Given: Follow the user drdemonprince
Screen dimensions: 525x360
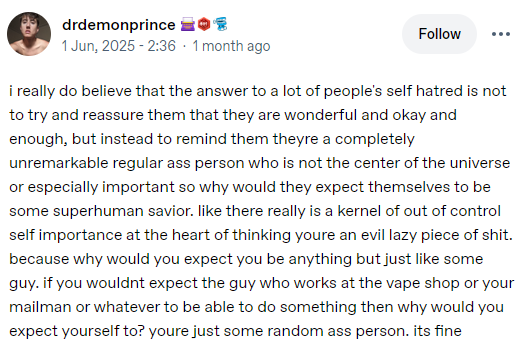Looking at the screenshot, I should click(x=439, y=34).
